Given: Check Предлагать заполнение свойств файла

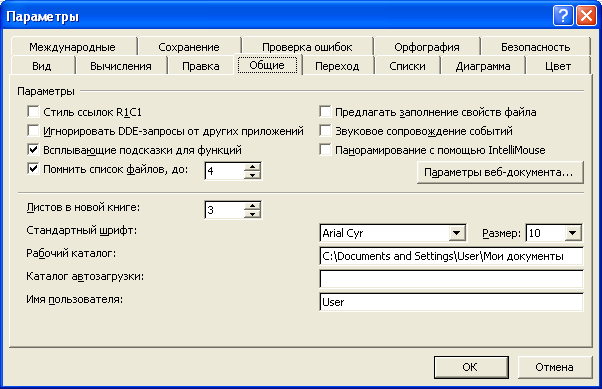Looking at the screenshot, I should (325, 112).
